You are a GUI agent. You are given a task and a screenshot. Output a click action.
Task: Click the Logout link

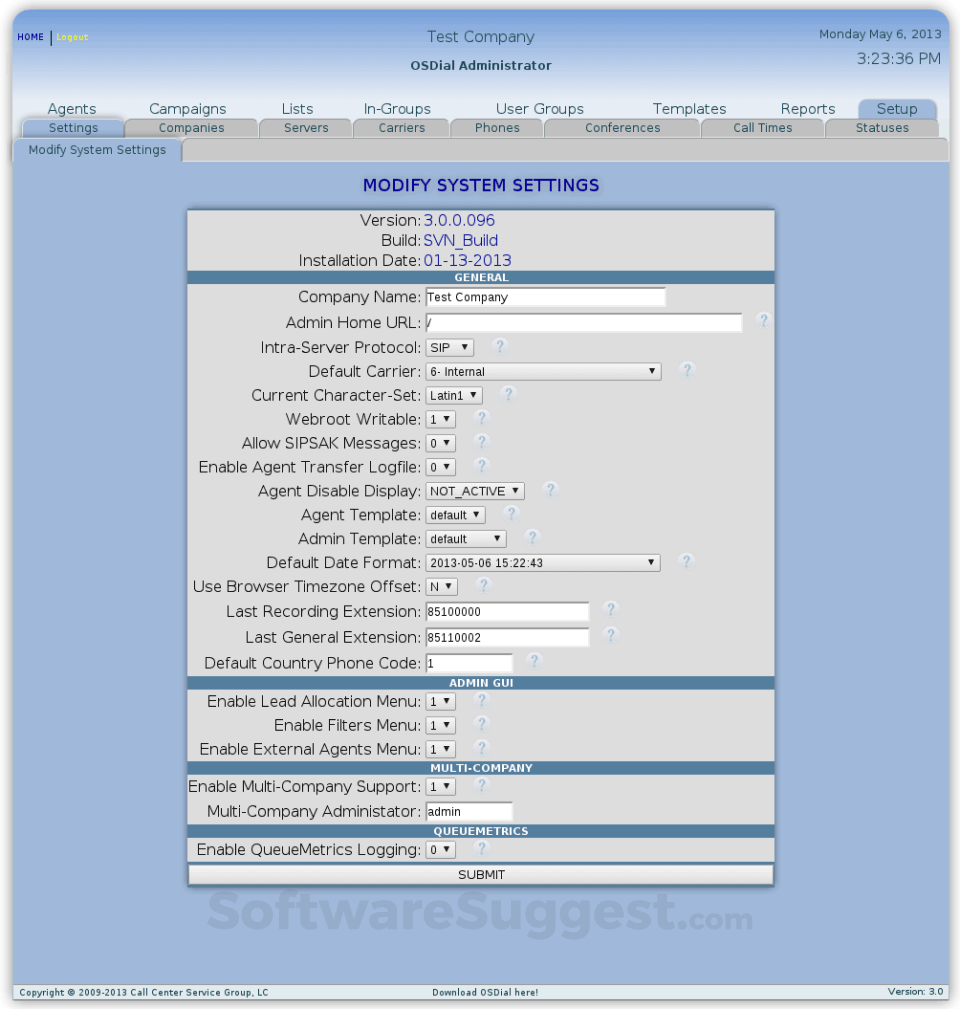click(x=71, y=36)
